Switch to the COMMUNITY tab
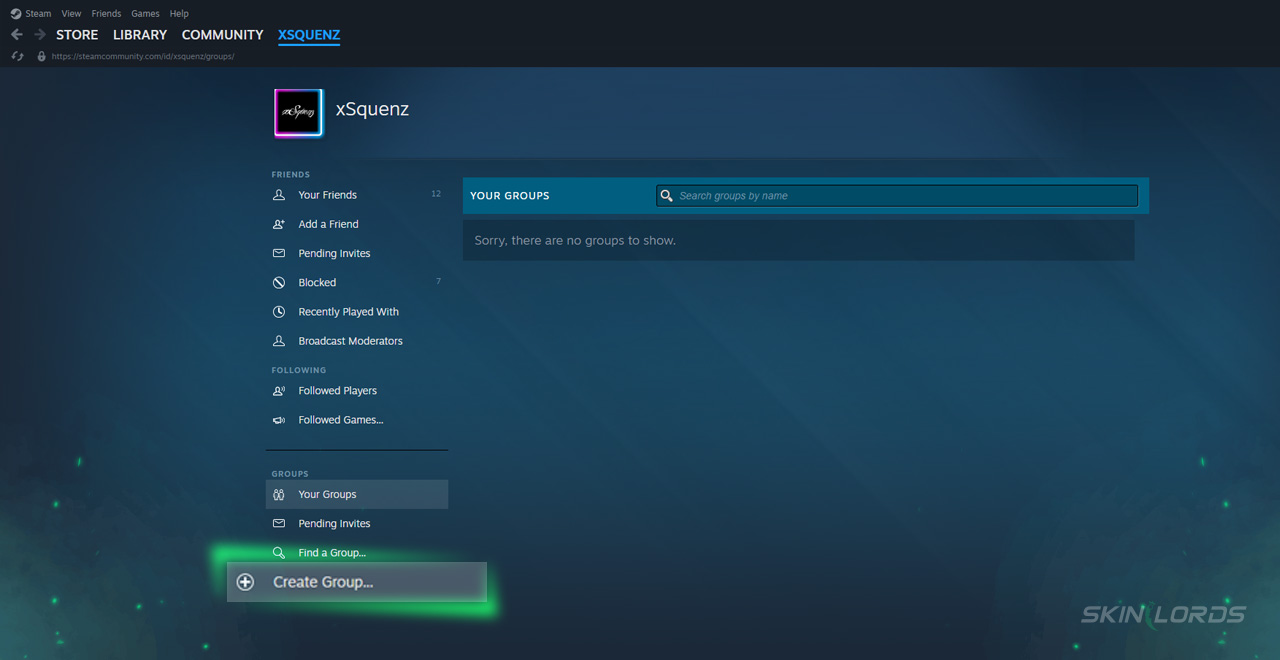Viewport: 1280px width, 660px height. tap(222, 34)
